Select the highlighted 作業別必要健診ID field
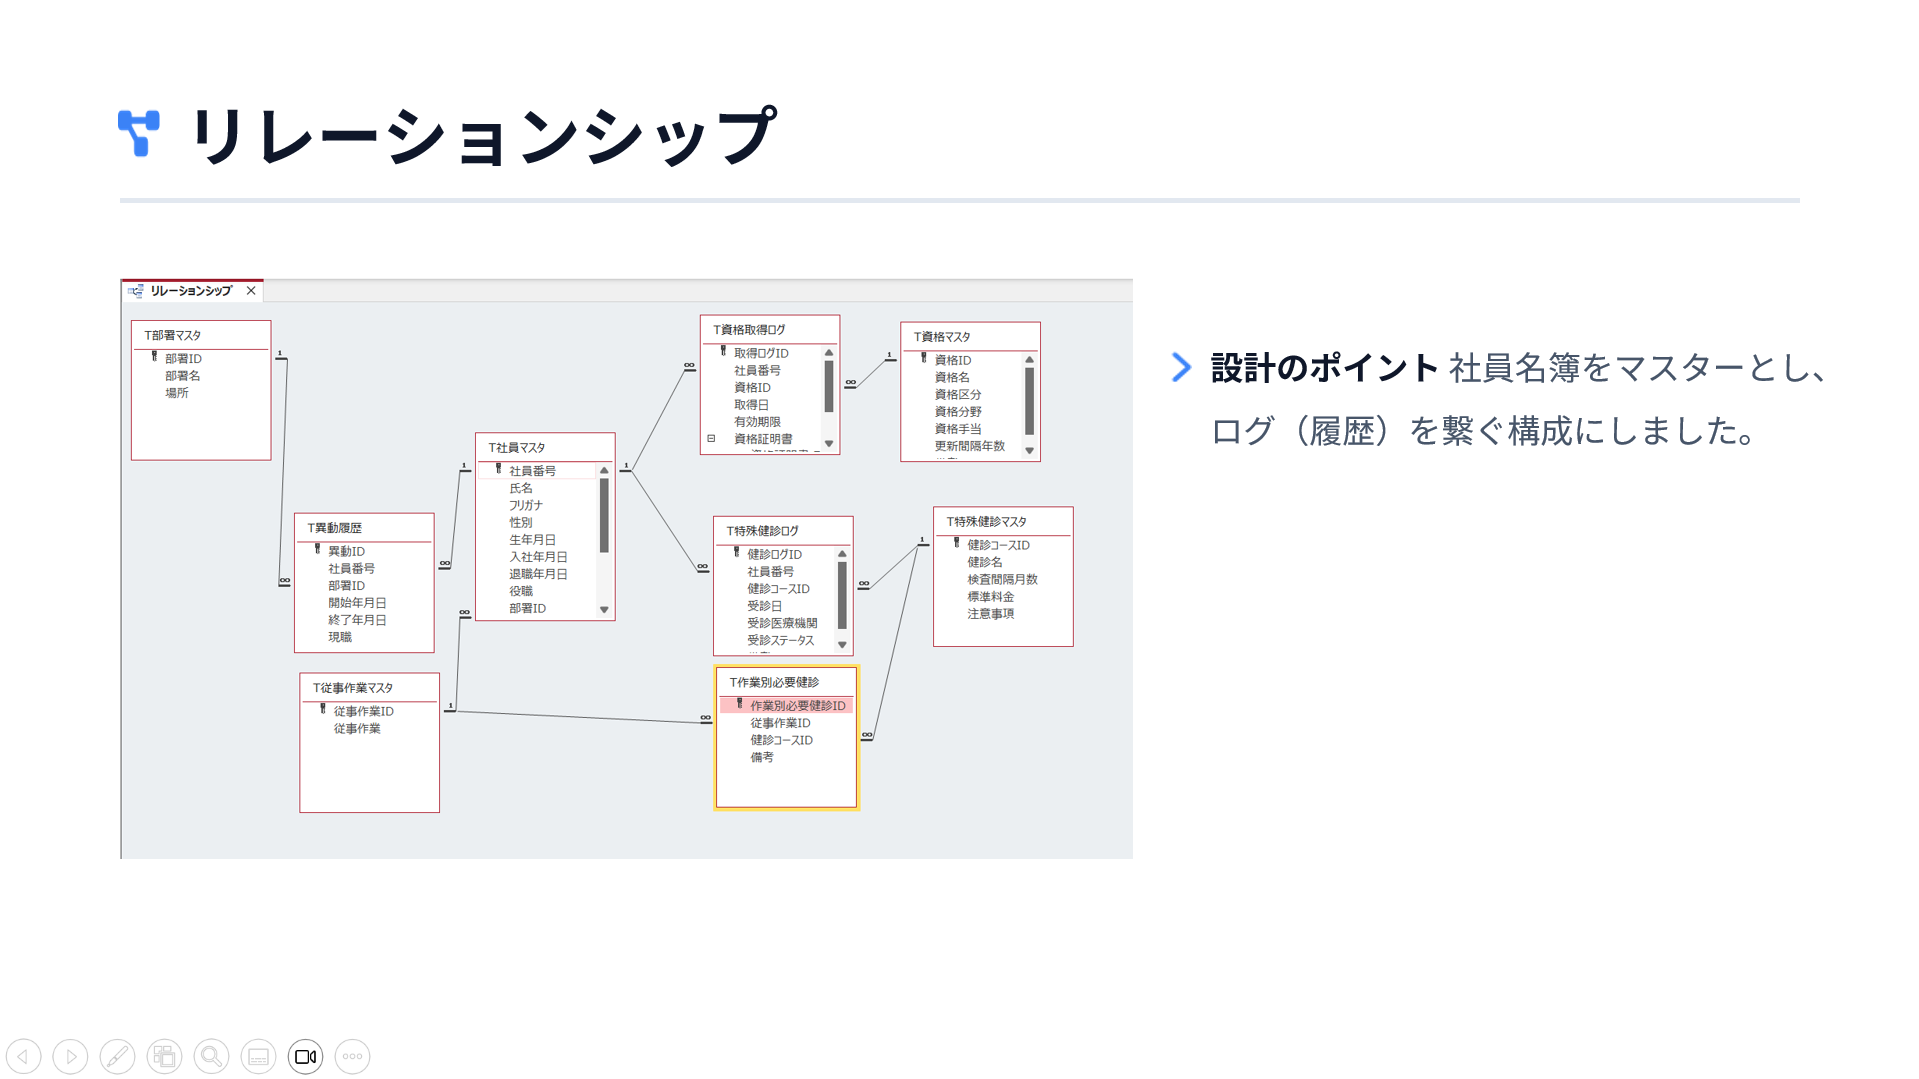The width and height of the screenshot is (1919, 1079). 797,706
